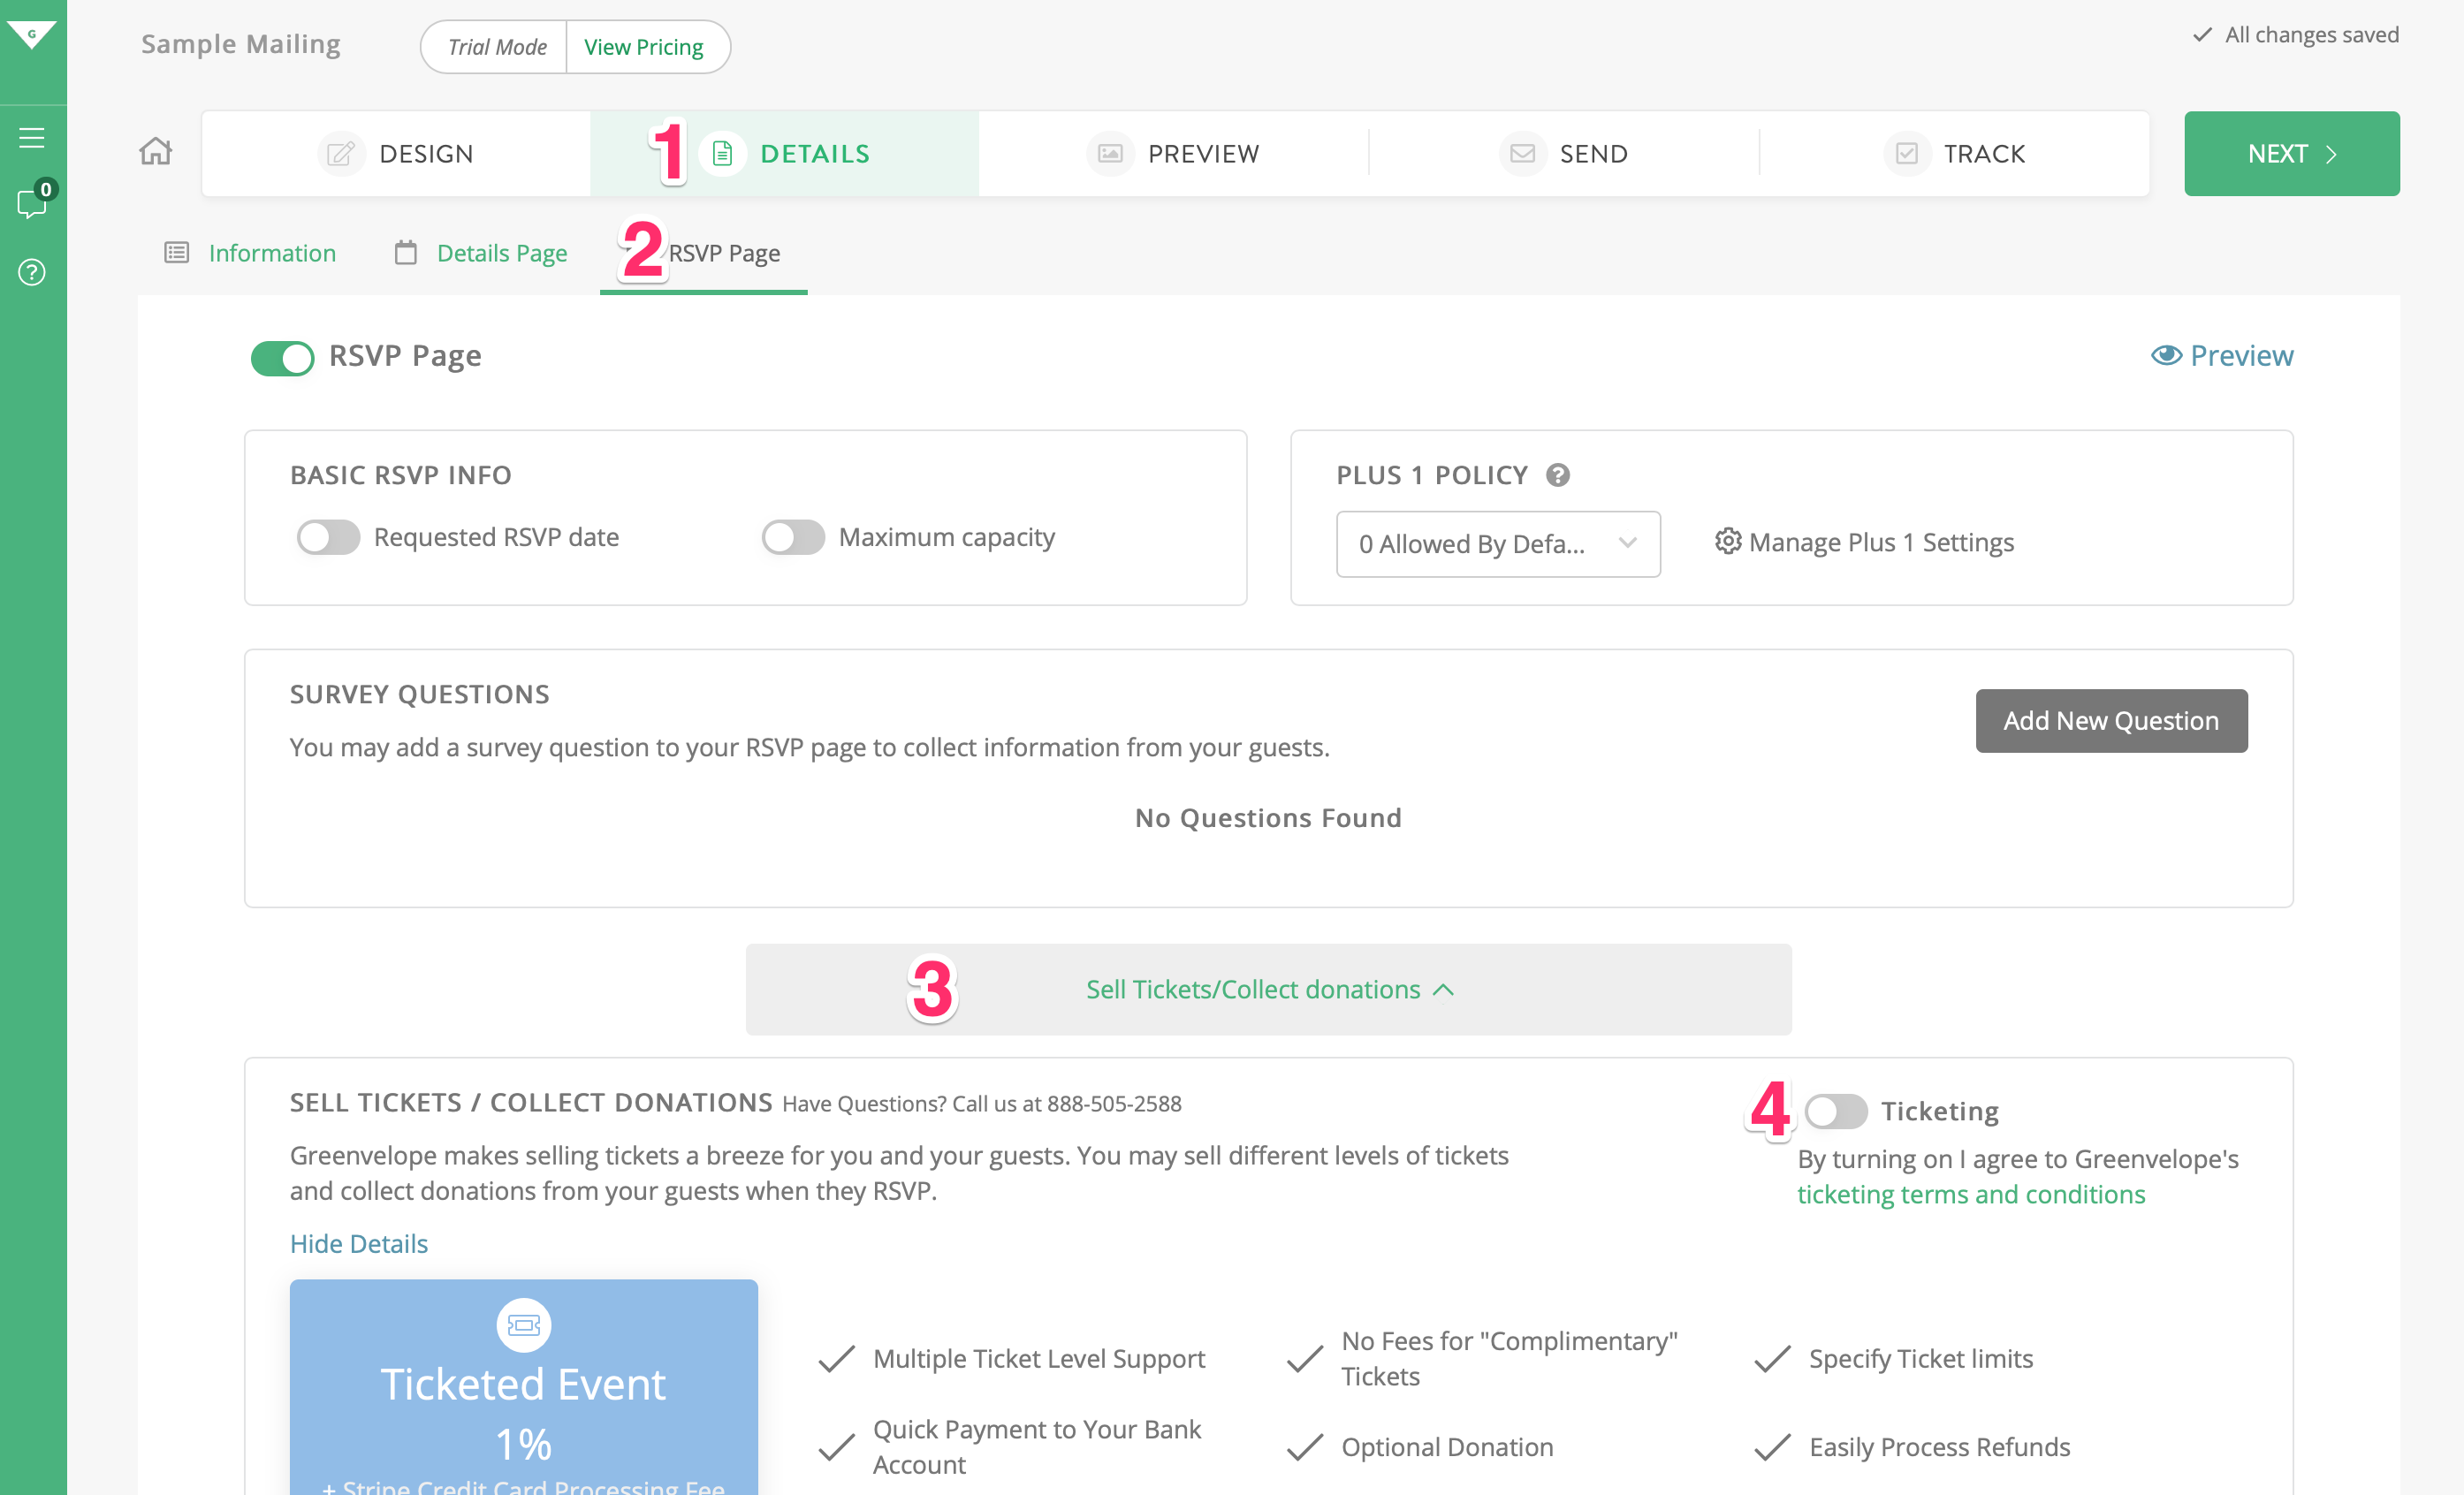Click the Information list icon
This screenshot has width=2464, height=1495.
(177, 253)
